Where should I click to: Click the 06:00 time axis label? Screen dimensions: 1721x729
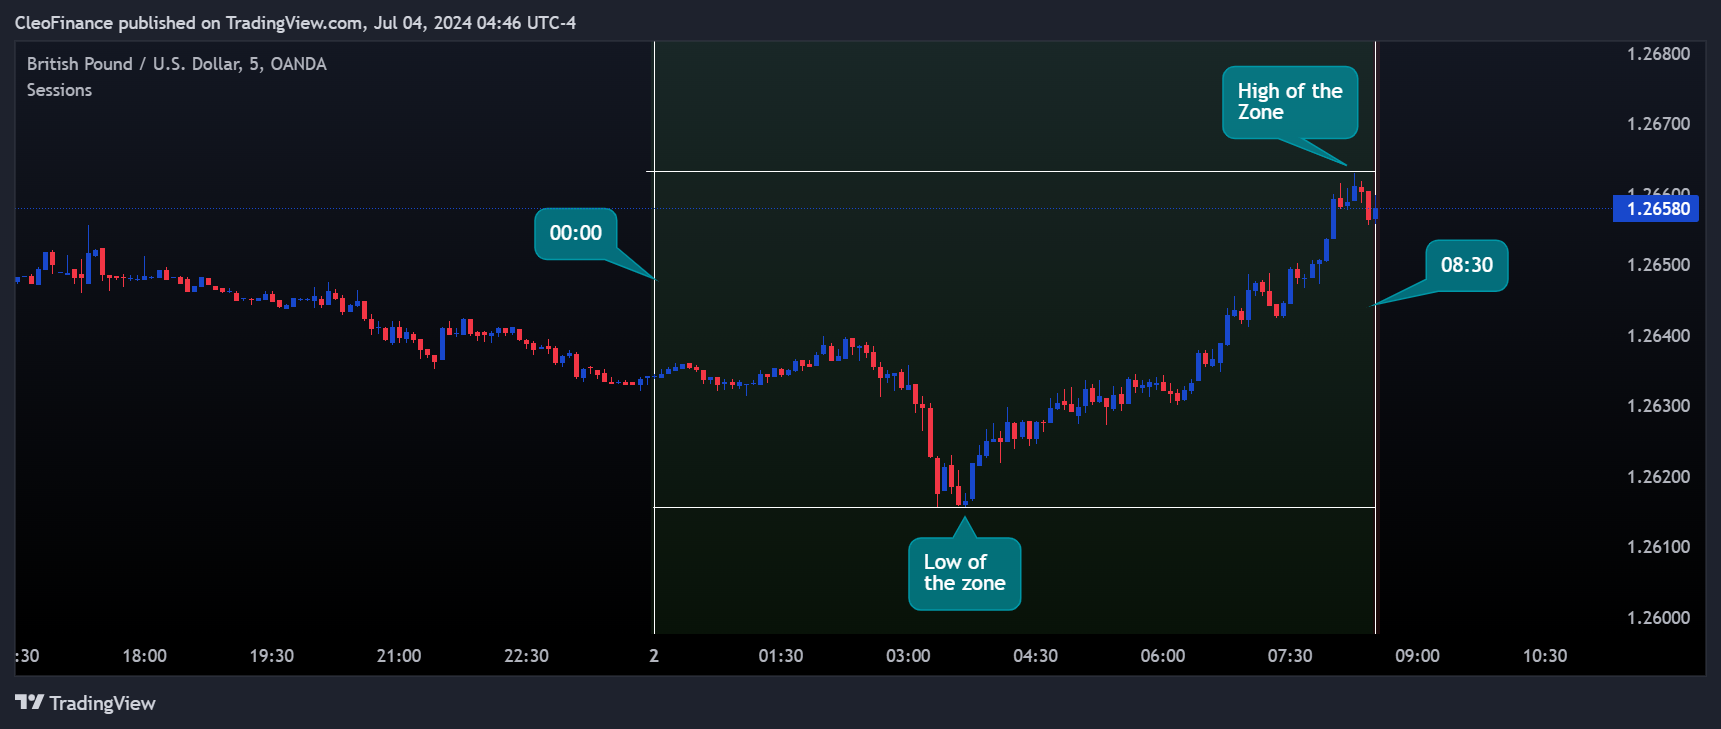point(1163,656)
